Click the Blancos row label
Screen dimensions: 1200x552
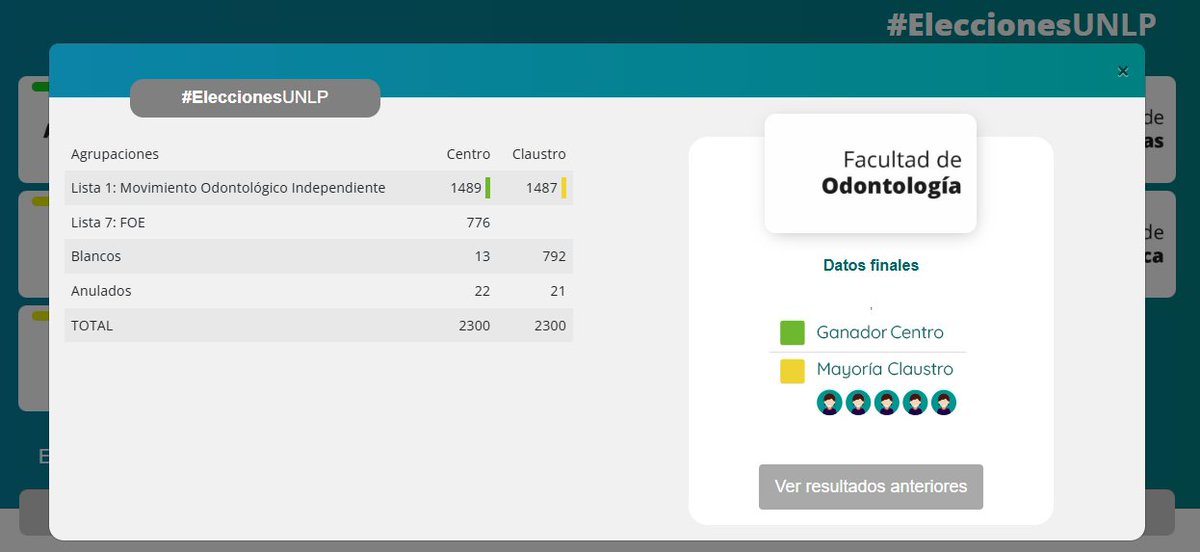[x=96, y=256]
